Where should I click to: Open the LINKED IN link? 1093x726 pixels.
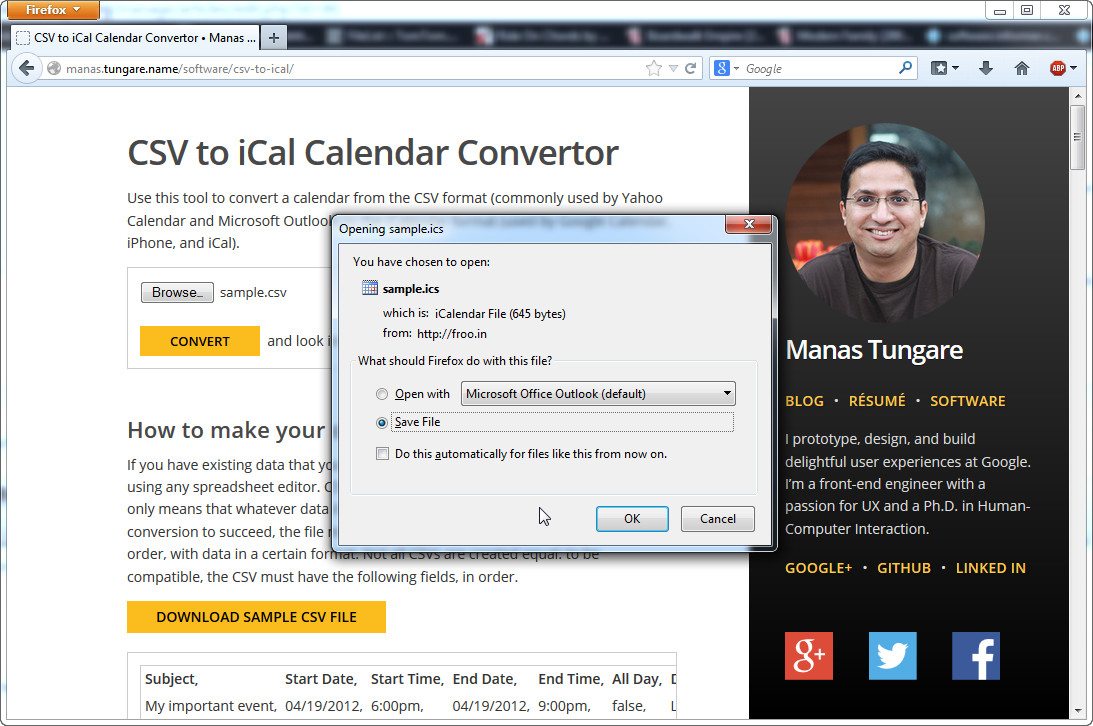[x=991, y=568]
